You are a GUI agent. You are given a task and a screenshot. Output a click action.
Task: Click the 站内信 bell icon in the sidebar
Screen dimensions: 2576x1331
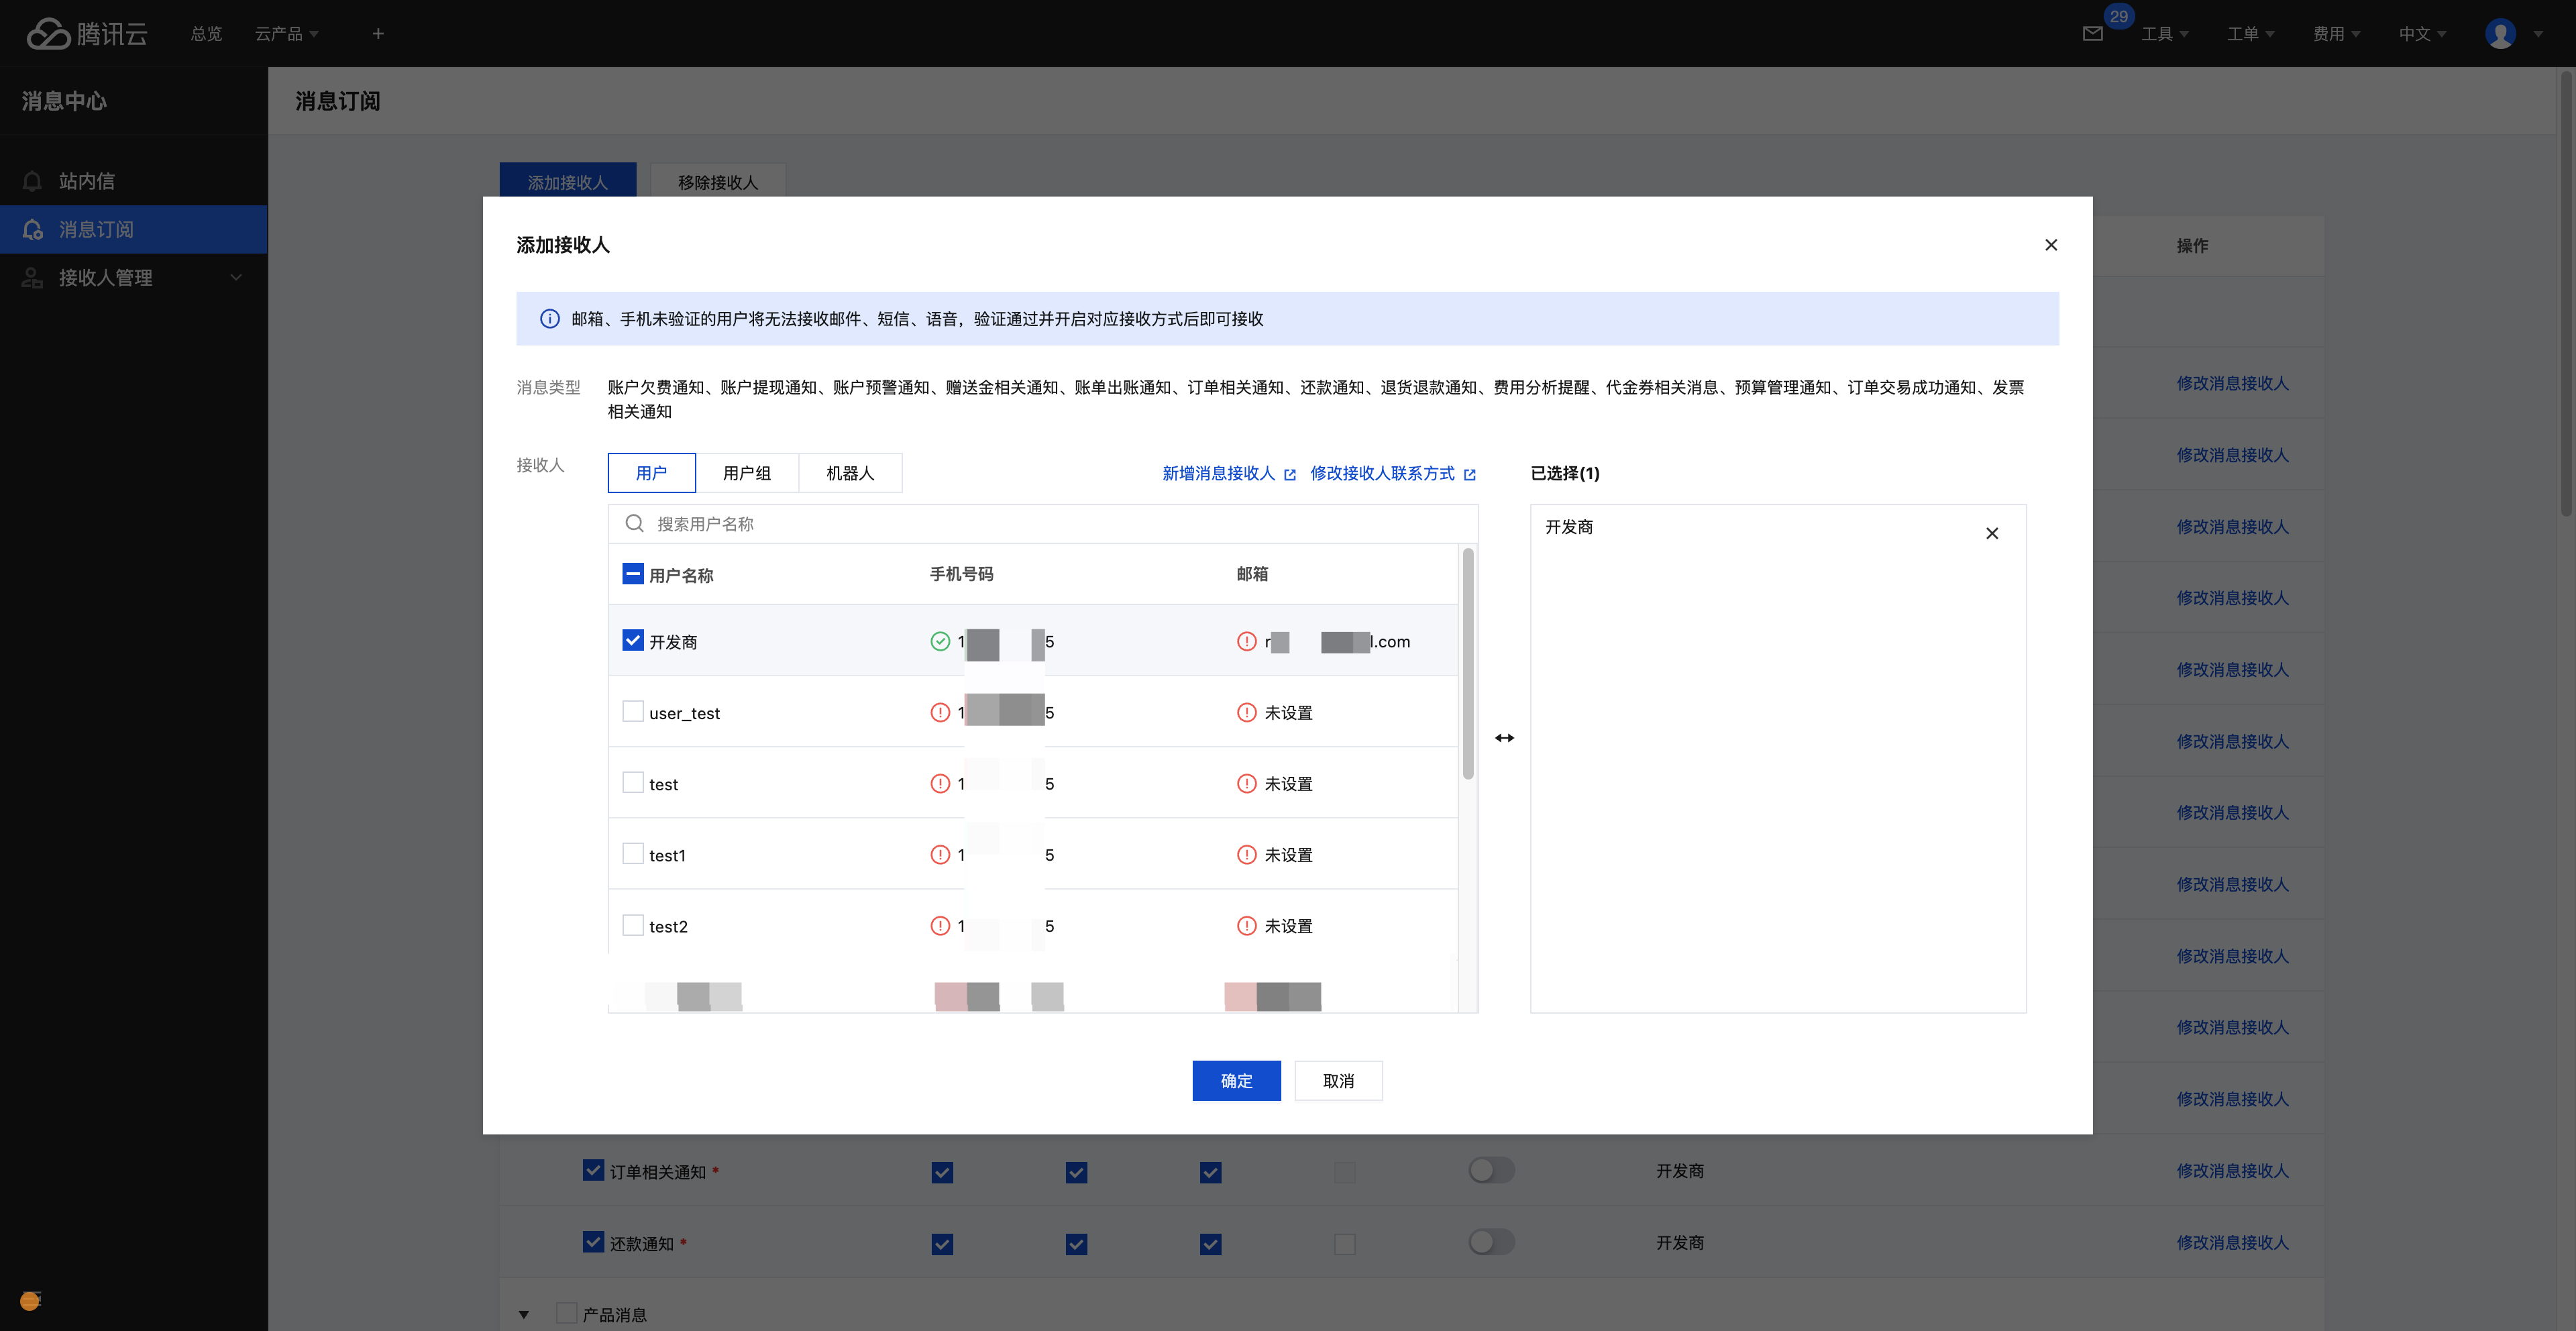[32, 181]
